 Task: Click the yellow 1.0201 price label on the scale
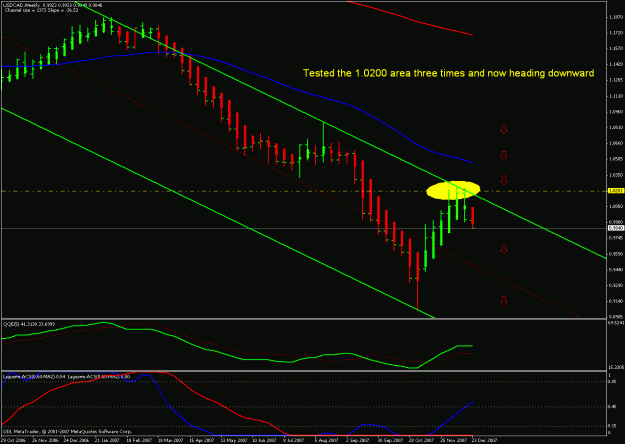pos(616,191)
